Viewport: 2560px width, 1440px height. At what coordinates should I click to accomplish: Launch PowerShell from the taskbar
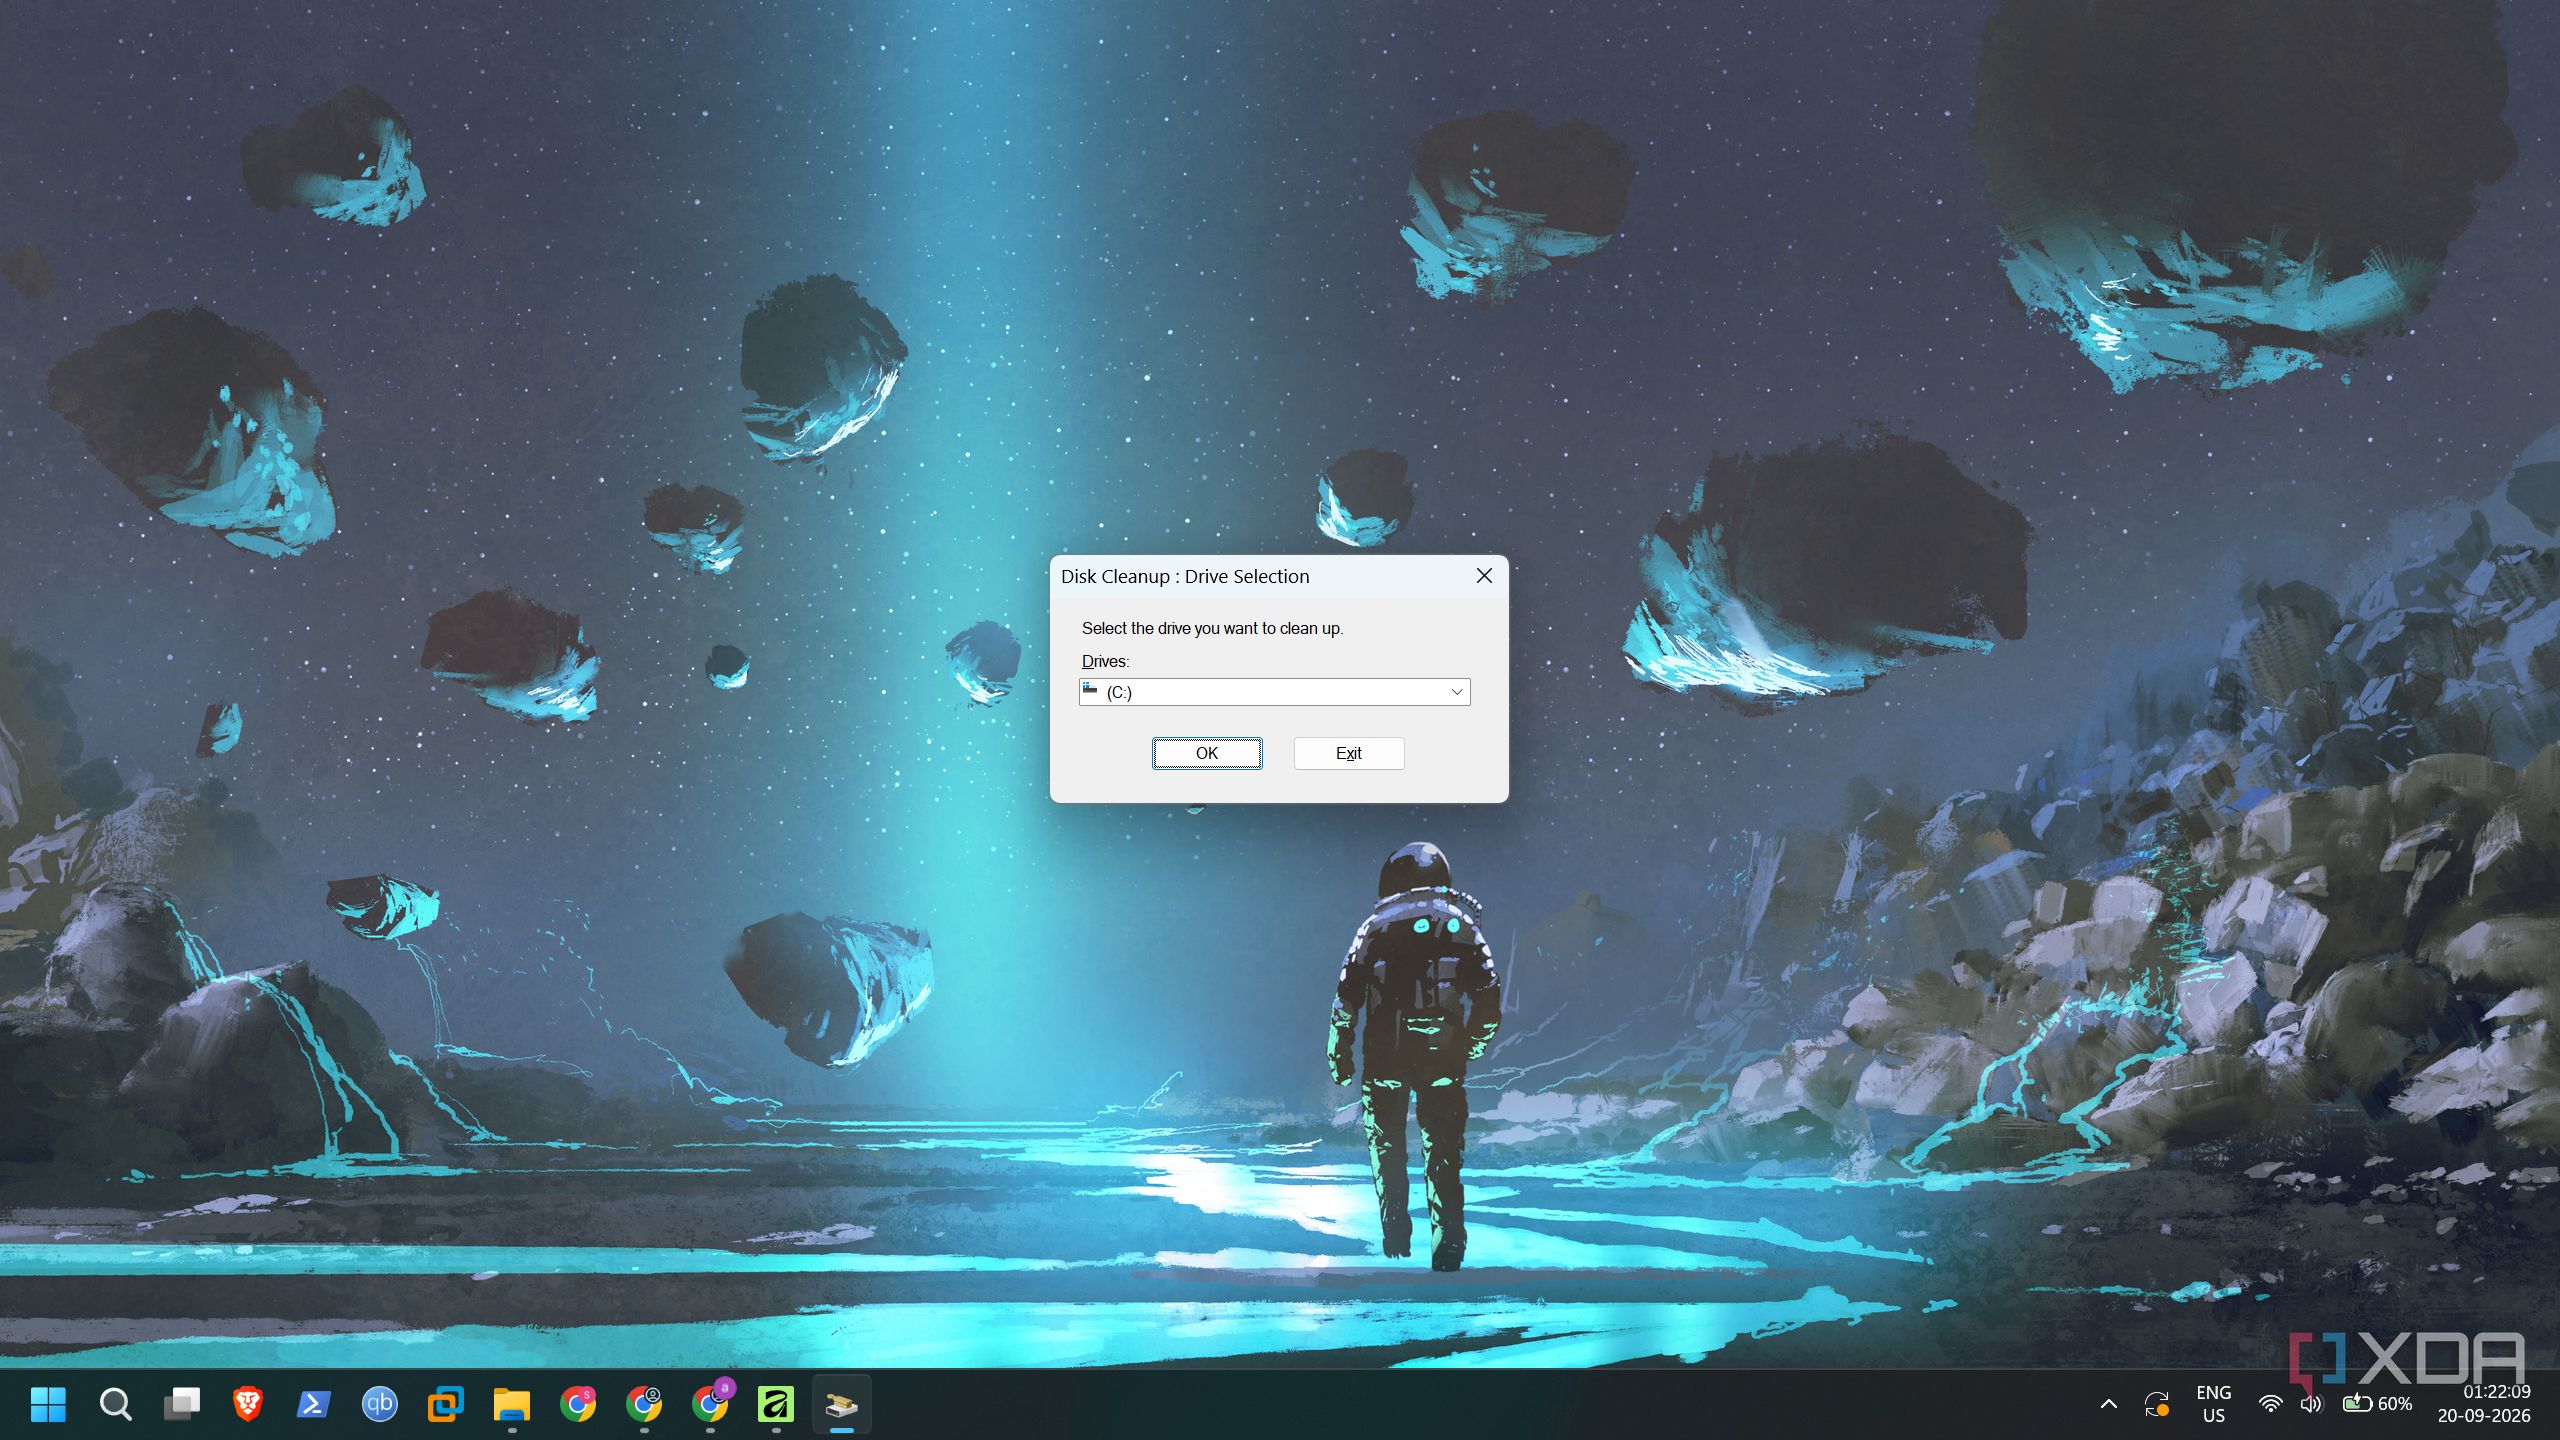313,1404
